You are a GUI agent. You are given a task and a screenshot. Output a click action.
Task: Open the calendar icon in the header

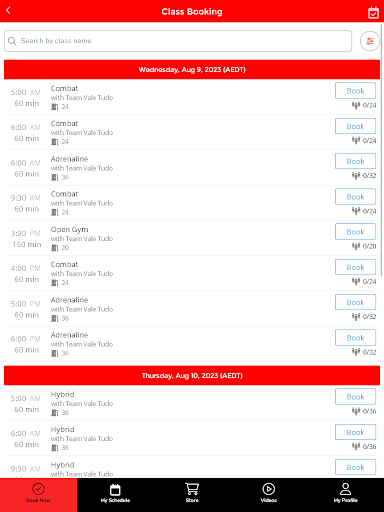373,13
